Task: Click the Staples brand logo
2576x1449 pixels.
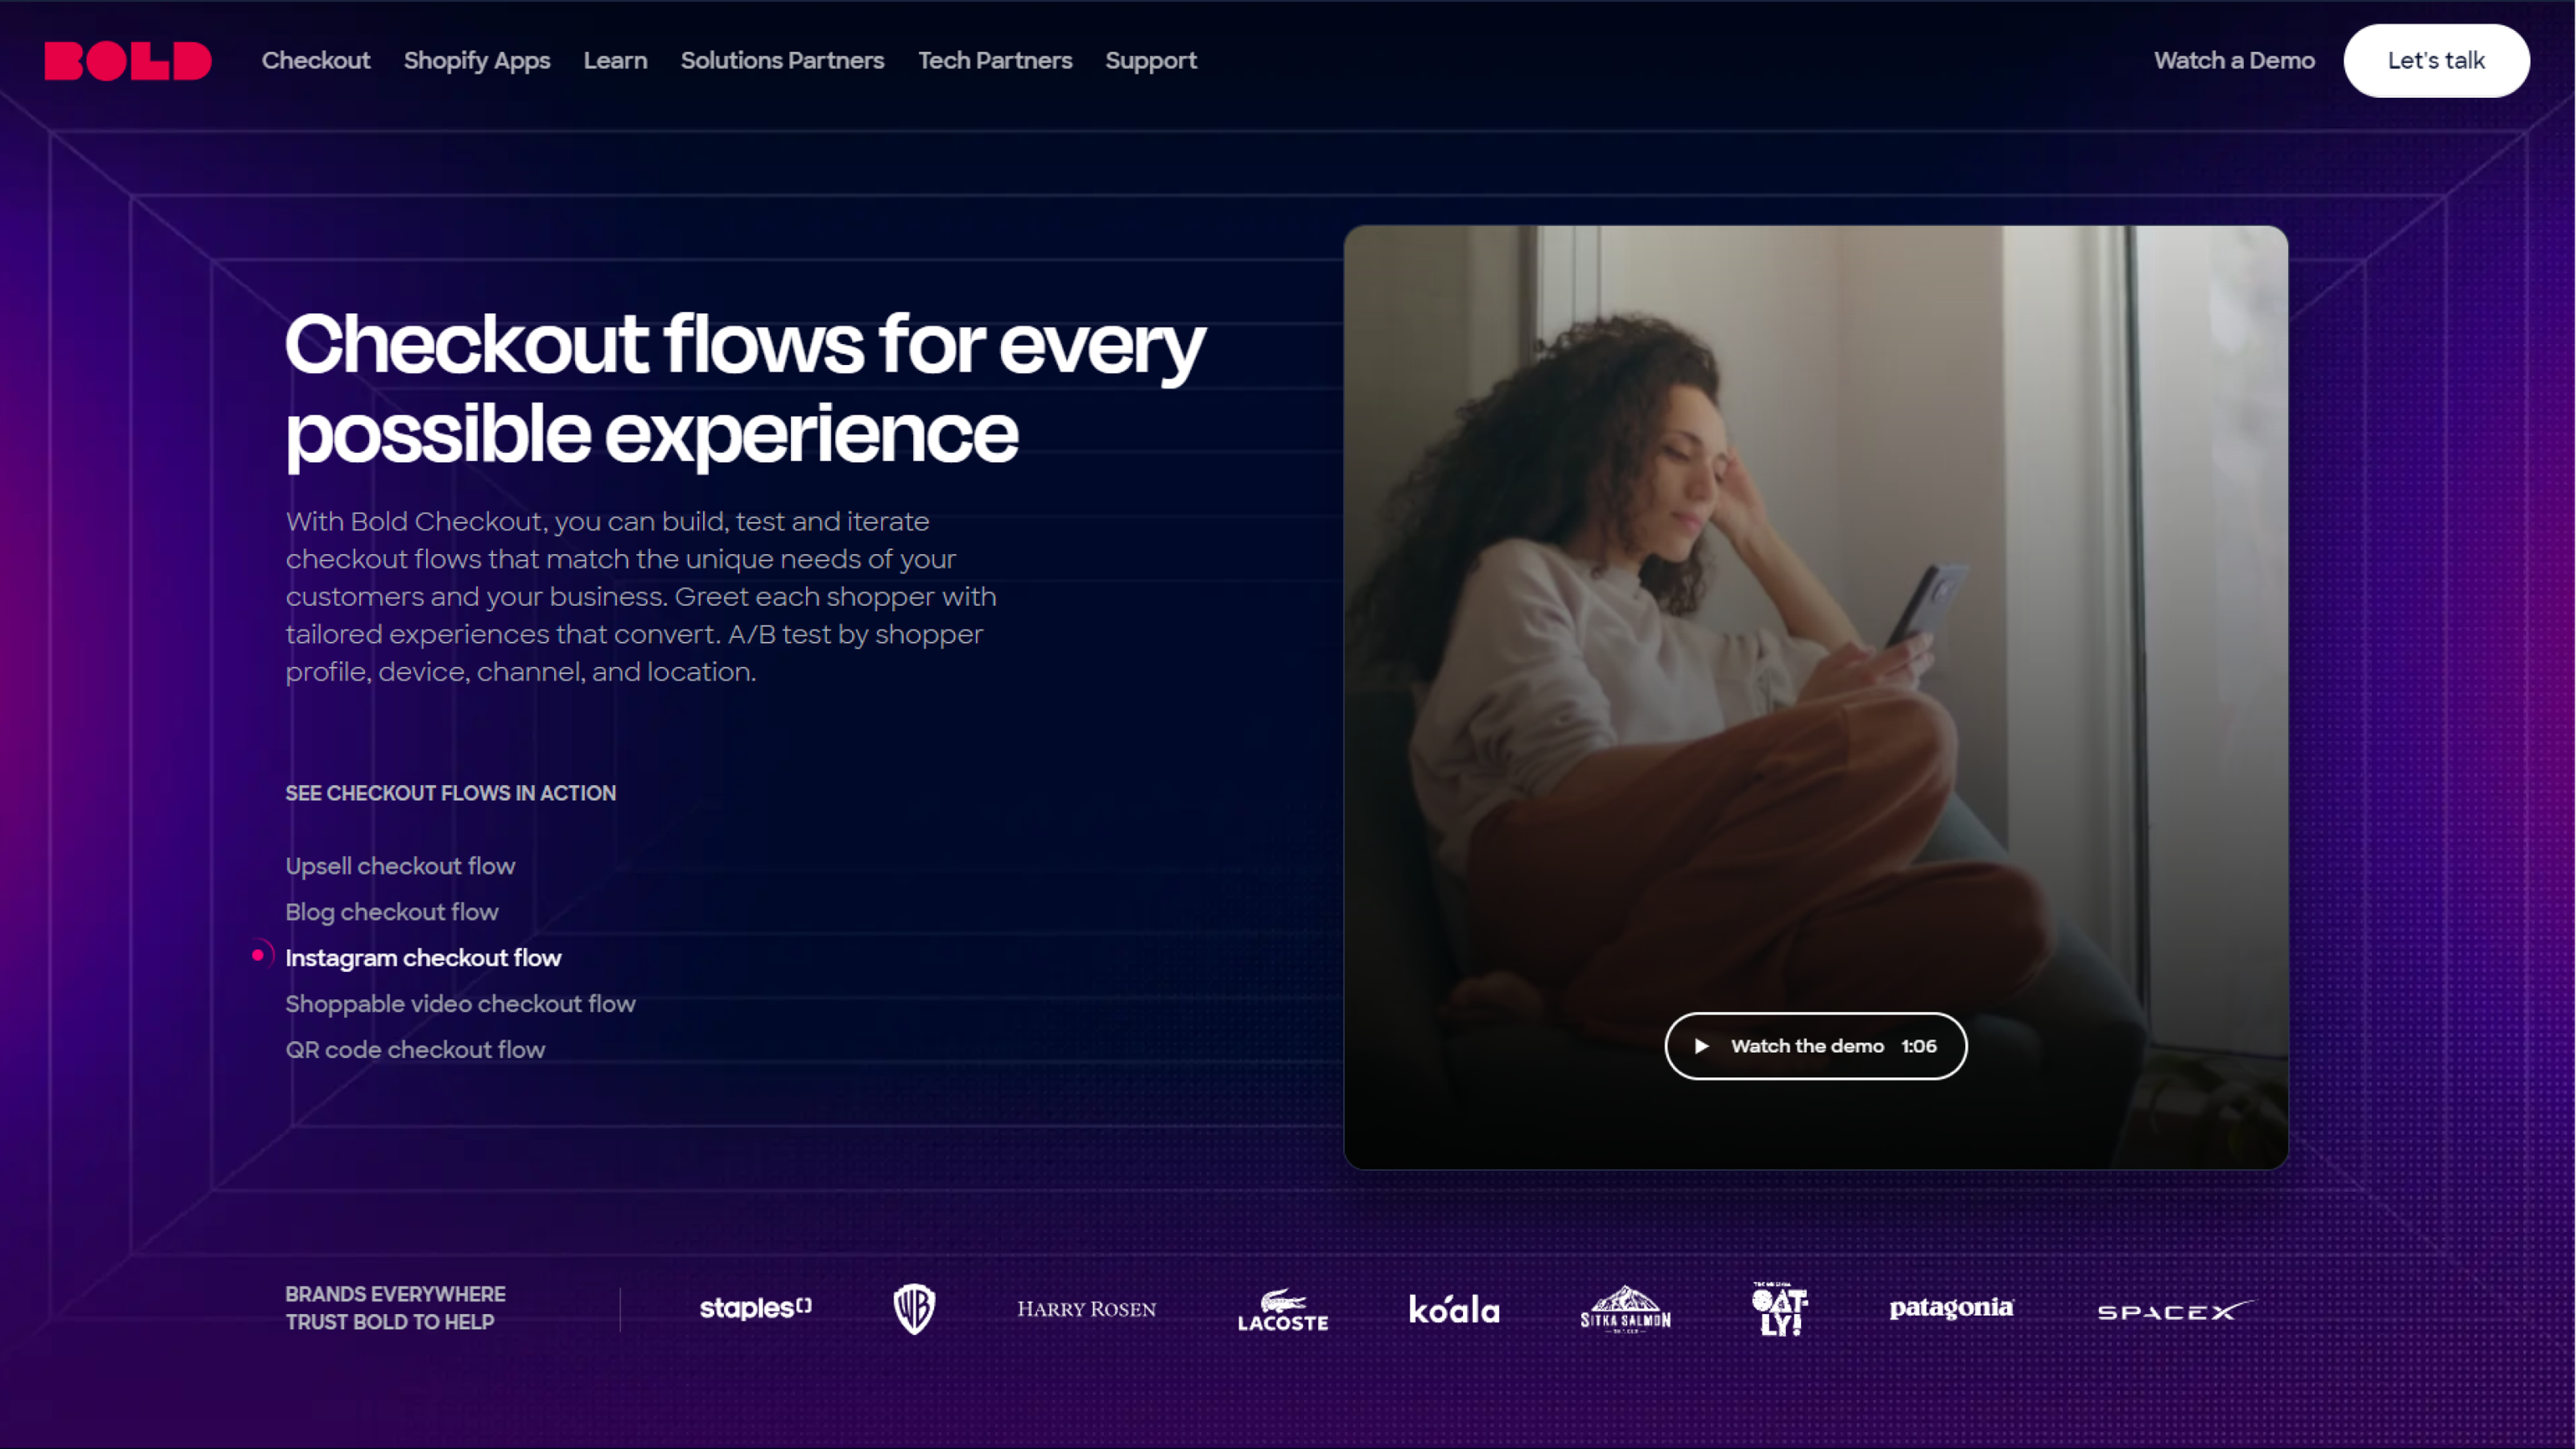Action: coord(756,1308)
